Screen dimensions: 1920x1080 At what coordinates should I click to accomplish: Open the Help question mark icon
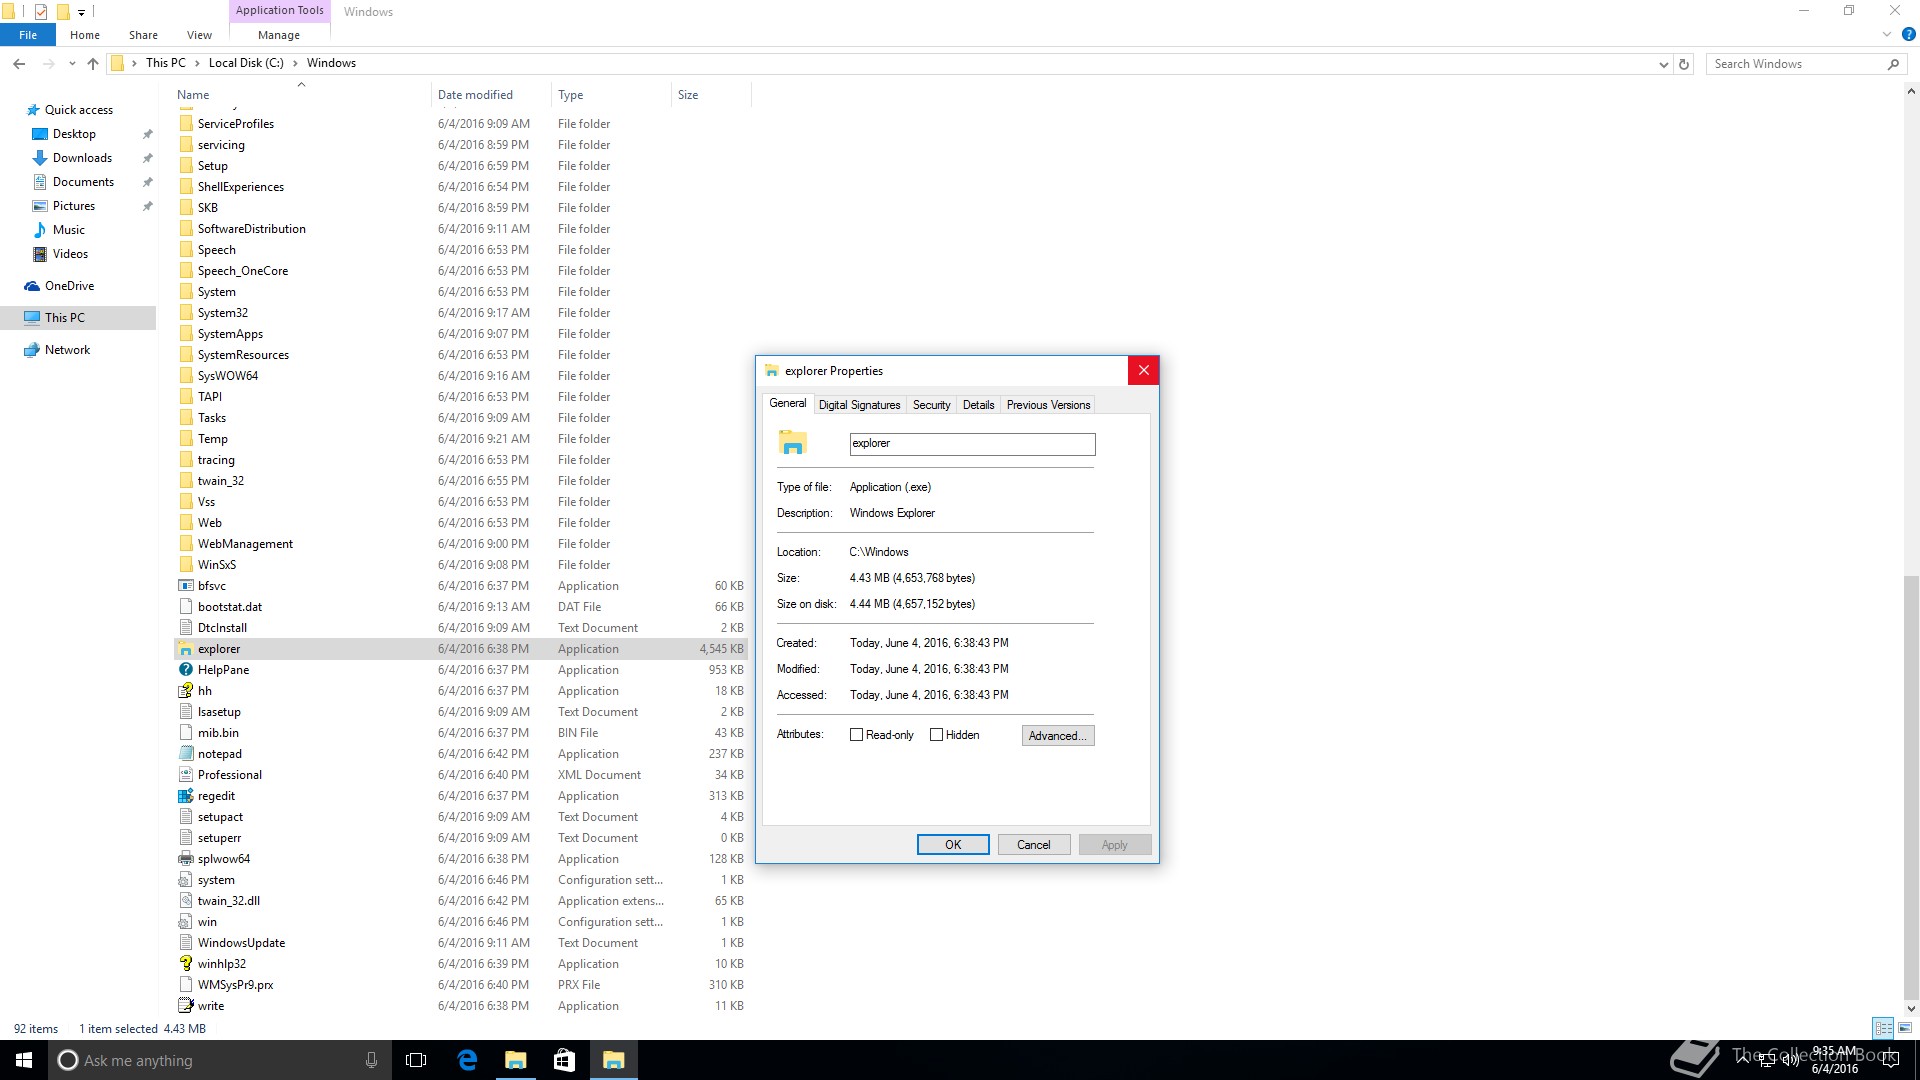tap(1908, 34)
